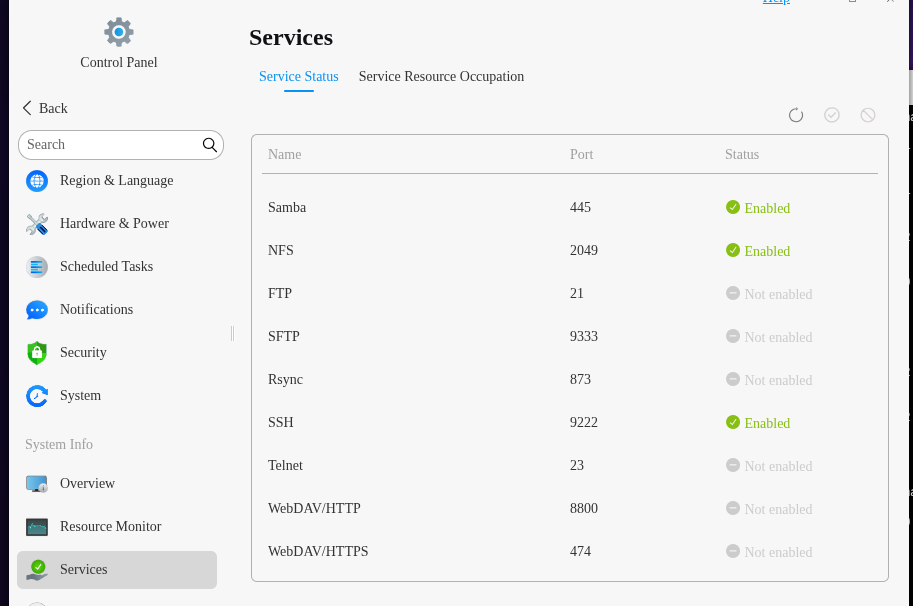Click the Security shield icon
Viewport: 913px width, 606px height.
[x=37, y=353]
